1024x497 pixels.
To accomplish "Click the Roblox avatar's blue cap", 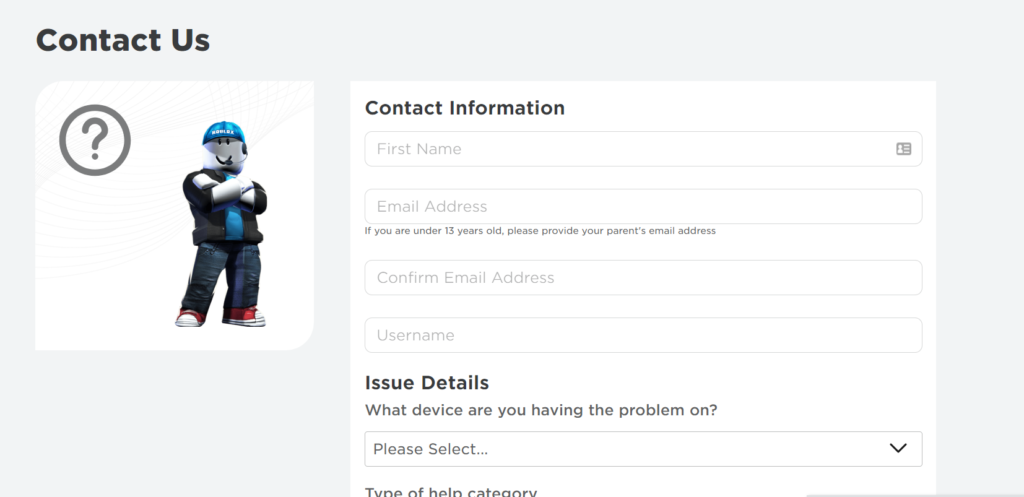I will [x=222, y=133].
